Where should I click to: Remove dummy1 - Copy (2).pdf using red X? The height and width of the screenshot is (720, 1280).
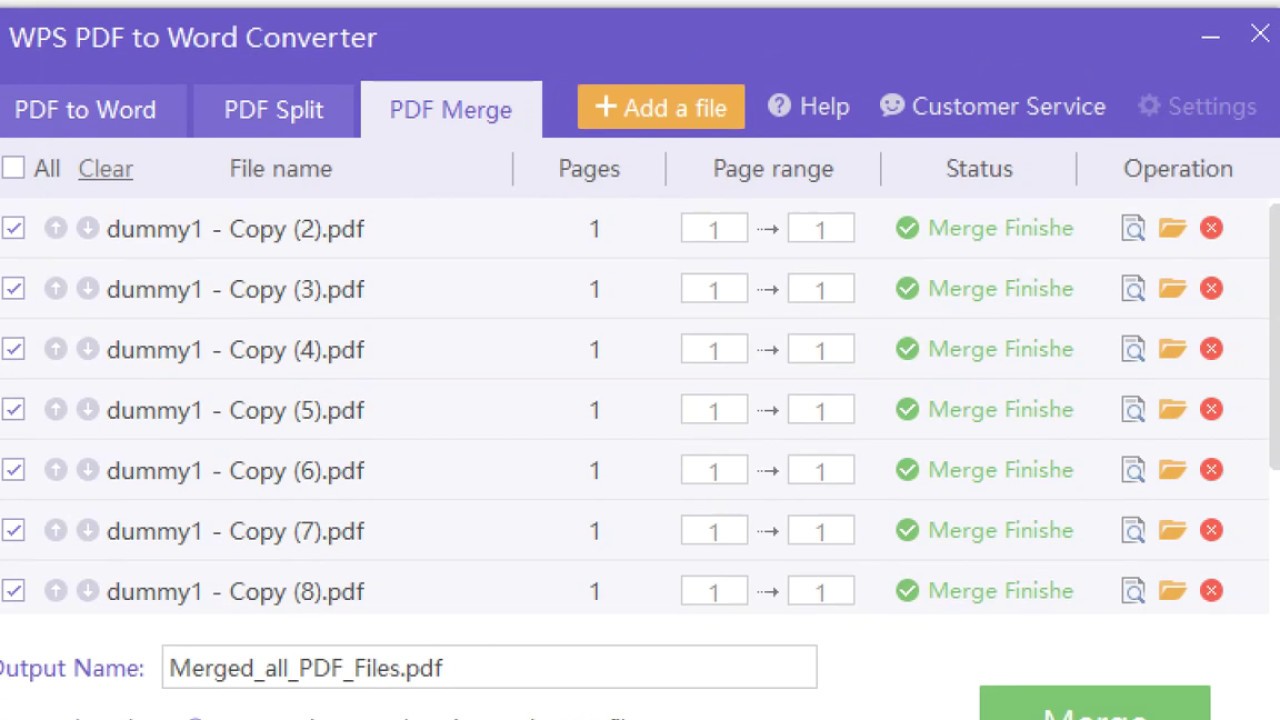(x=1211, y=228)
